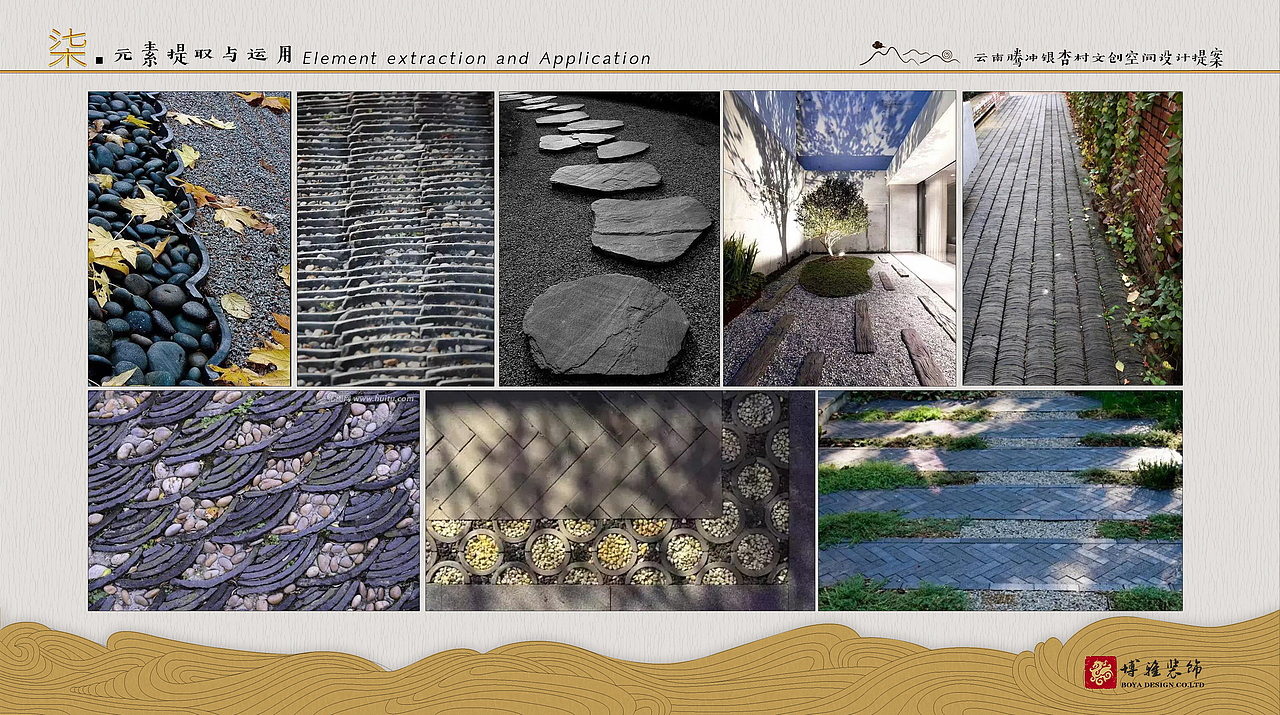Click the 博雅装饰 company name text
The image size is (1280, 715).
click(x=1163, y=668)
